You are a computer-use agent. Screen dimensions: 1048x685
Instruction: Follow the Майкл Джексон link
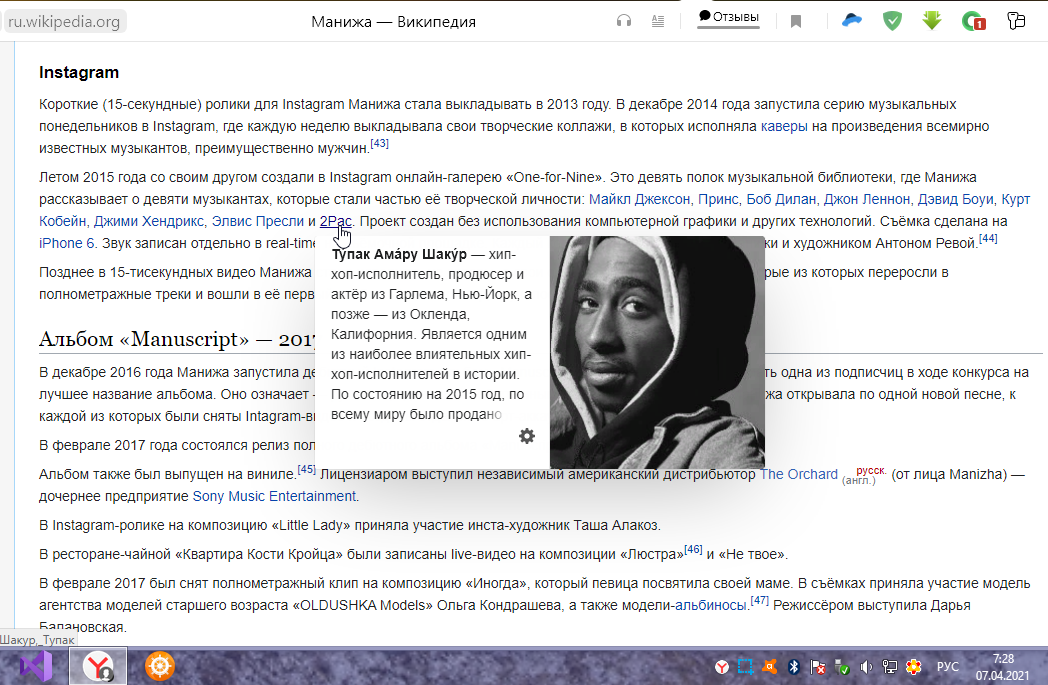click(639, 199)
